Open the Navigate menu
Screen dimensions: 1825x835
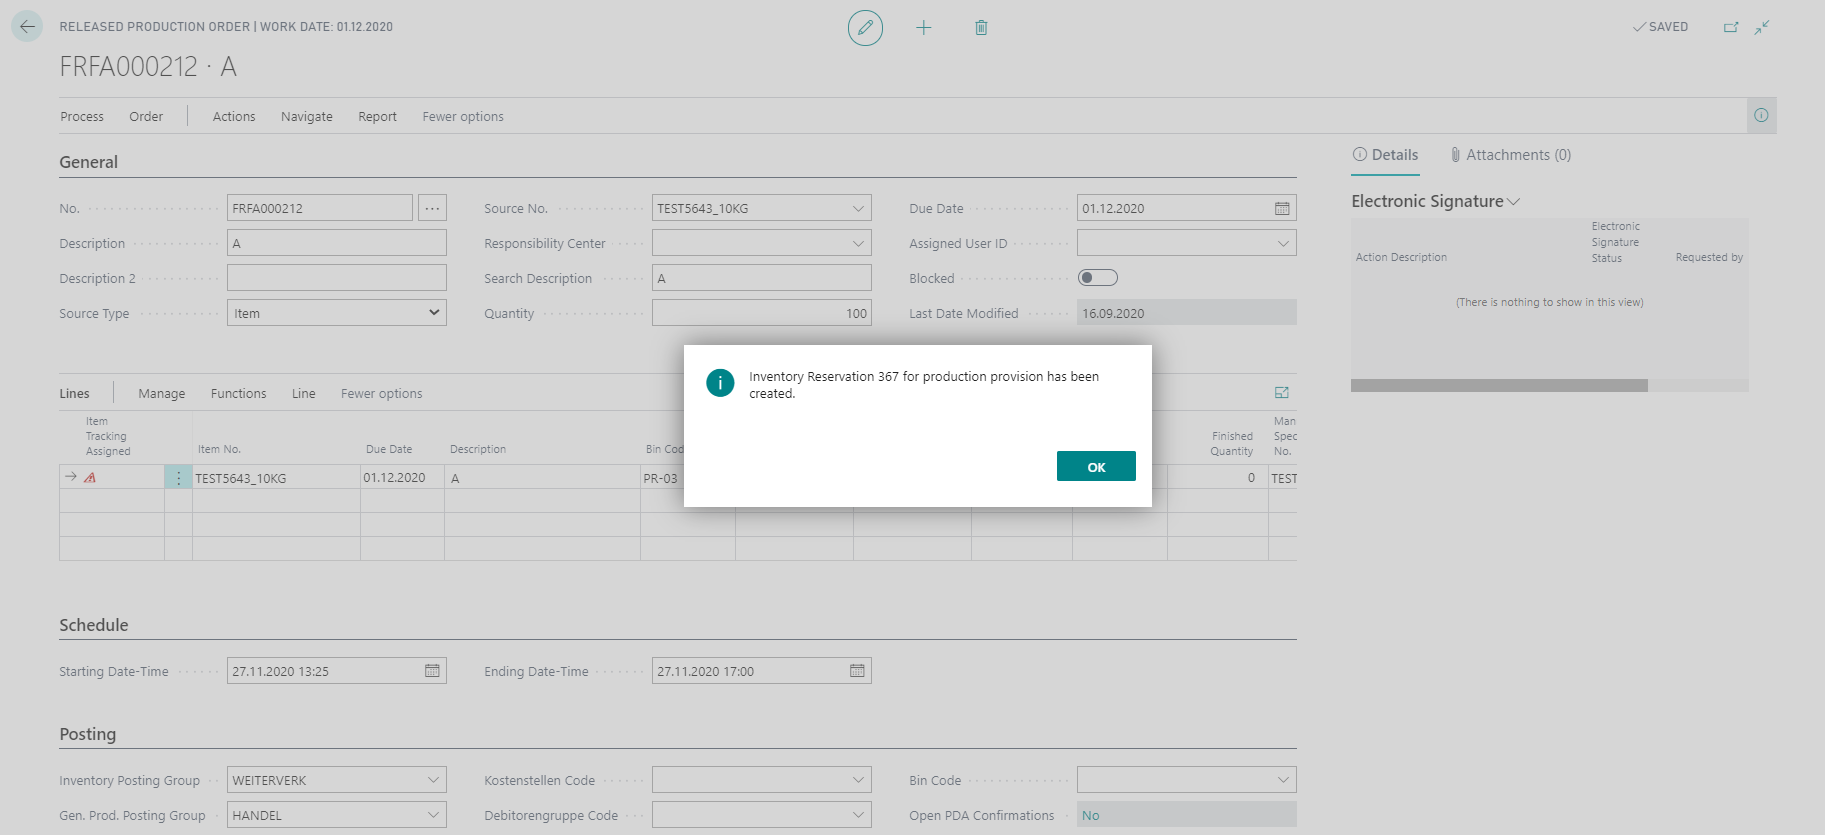[307, 116]
